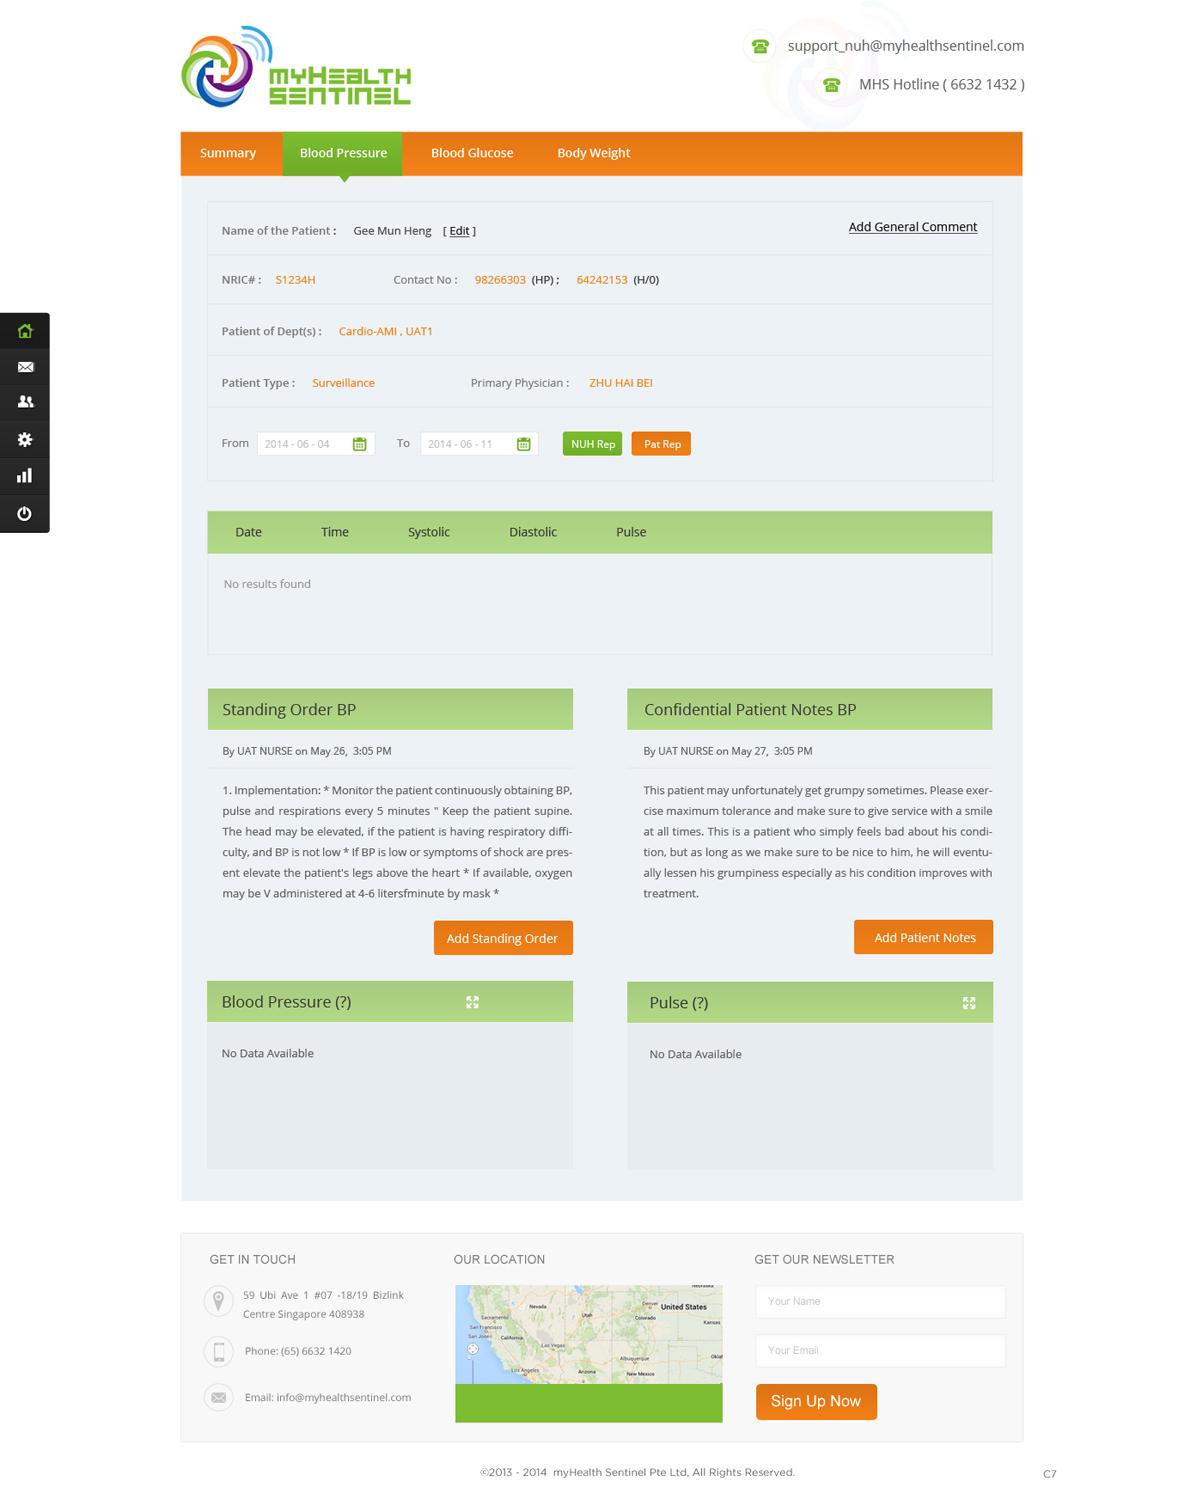This screenshot has height=1500, width=1203.
Task: Click department value Cardio-AMI , UAT1
Action: (x=386, y=331)
